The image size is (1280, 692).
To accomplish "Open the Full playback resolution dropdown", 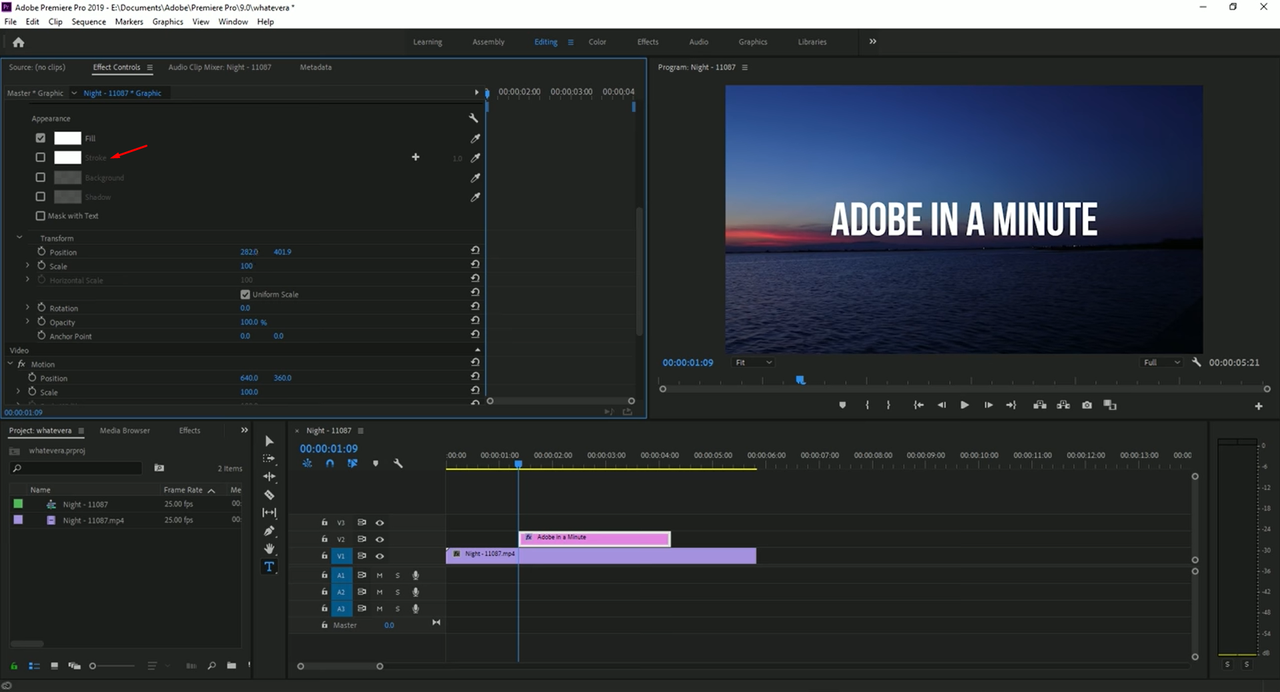I will pos(1162,362).
